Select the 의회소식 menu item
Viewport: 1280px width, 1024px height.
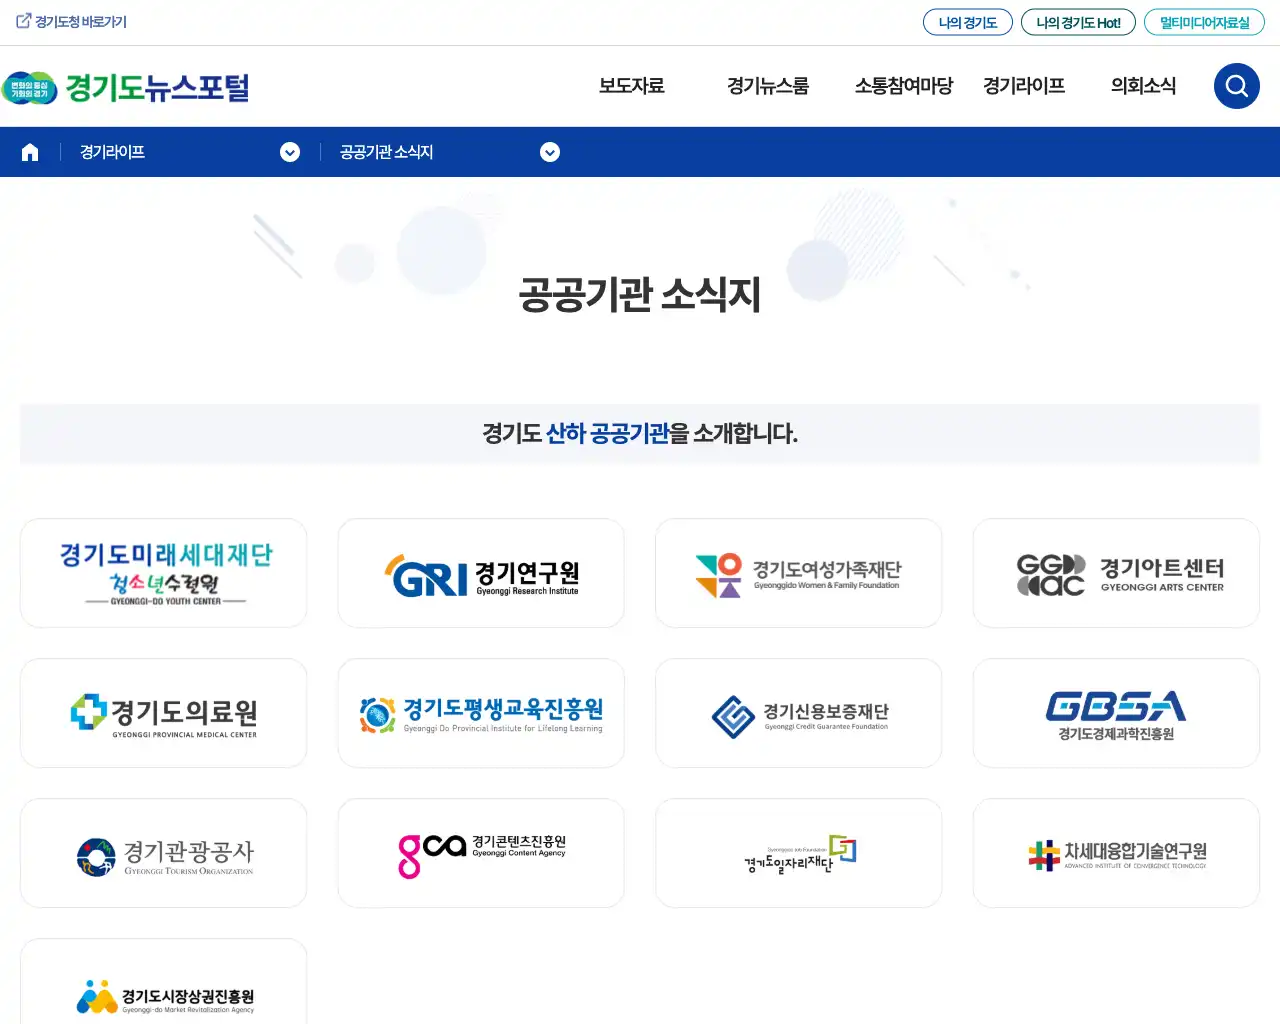click(x=1142, y=87)
